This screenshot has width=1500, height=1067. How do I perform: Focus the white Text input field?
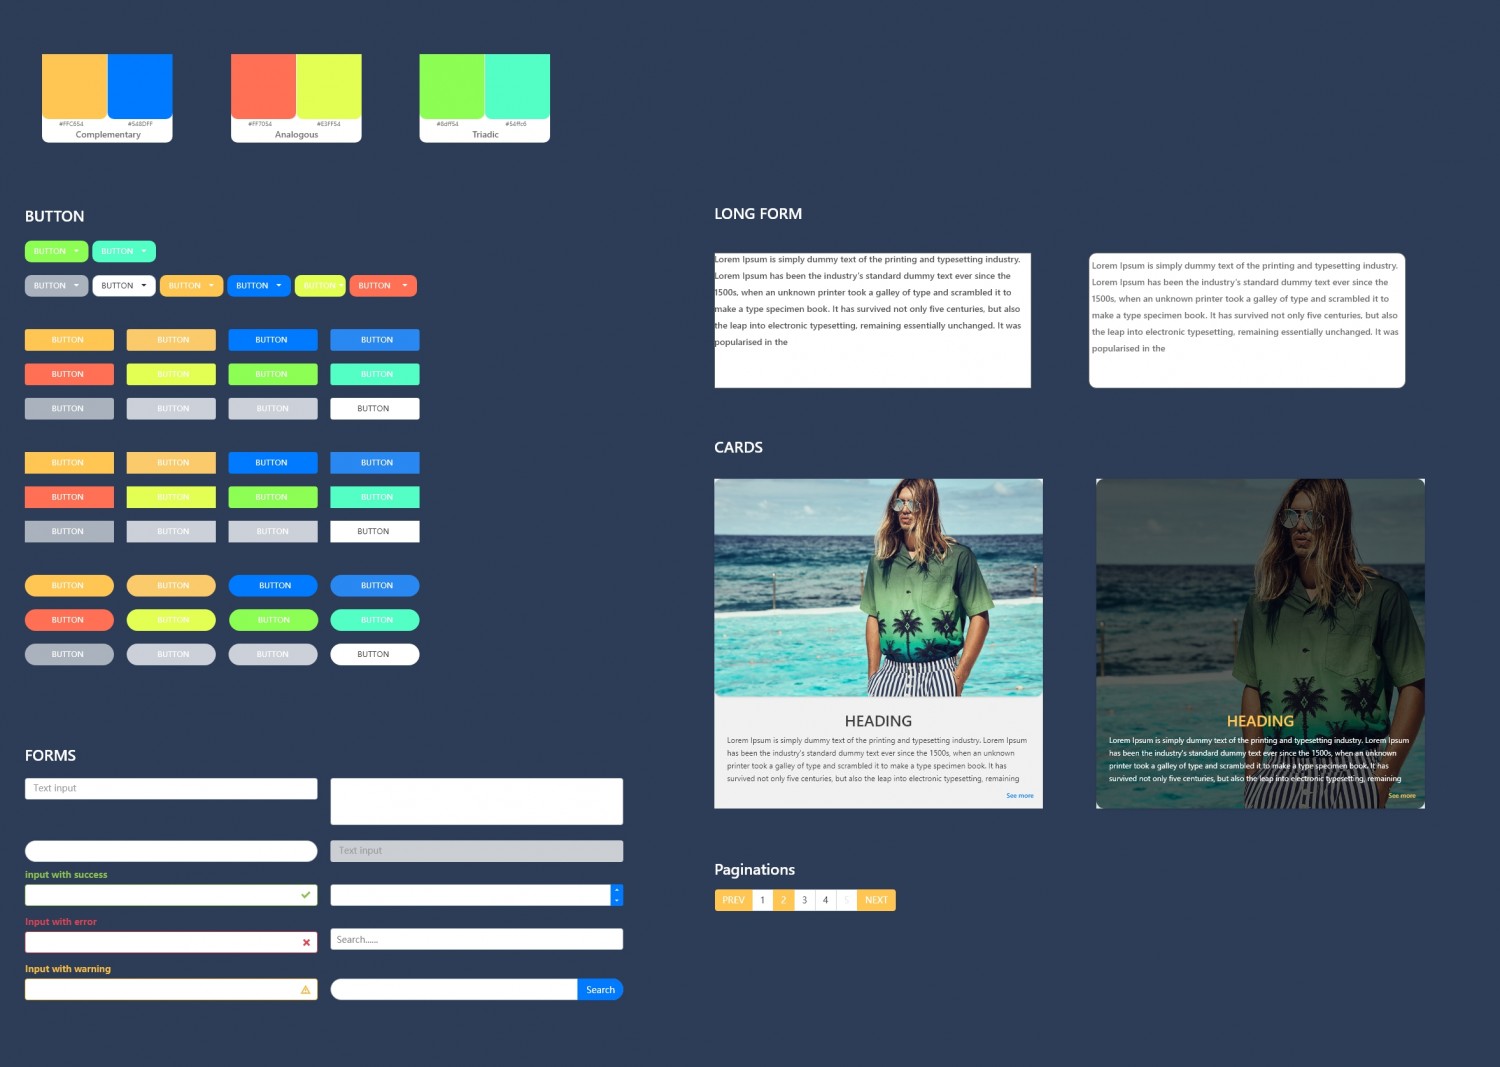pos(171,788)
